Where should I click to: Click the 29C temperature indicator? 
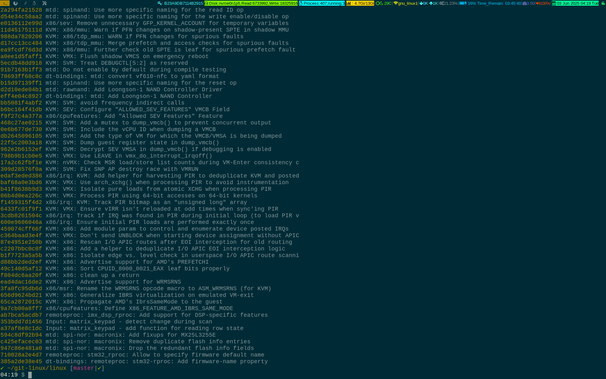point(384,3)
